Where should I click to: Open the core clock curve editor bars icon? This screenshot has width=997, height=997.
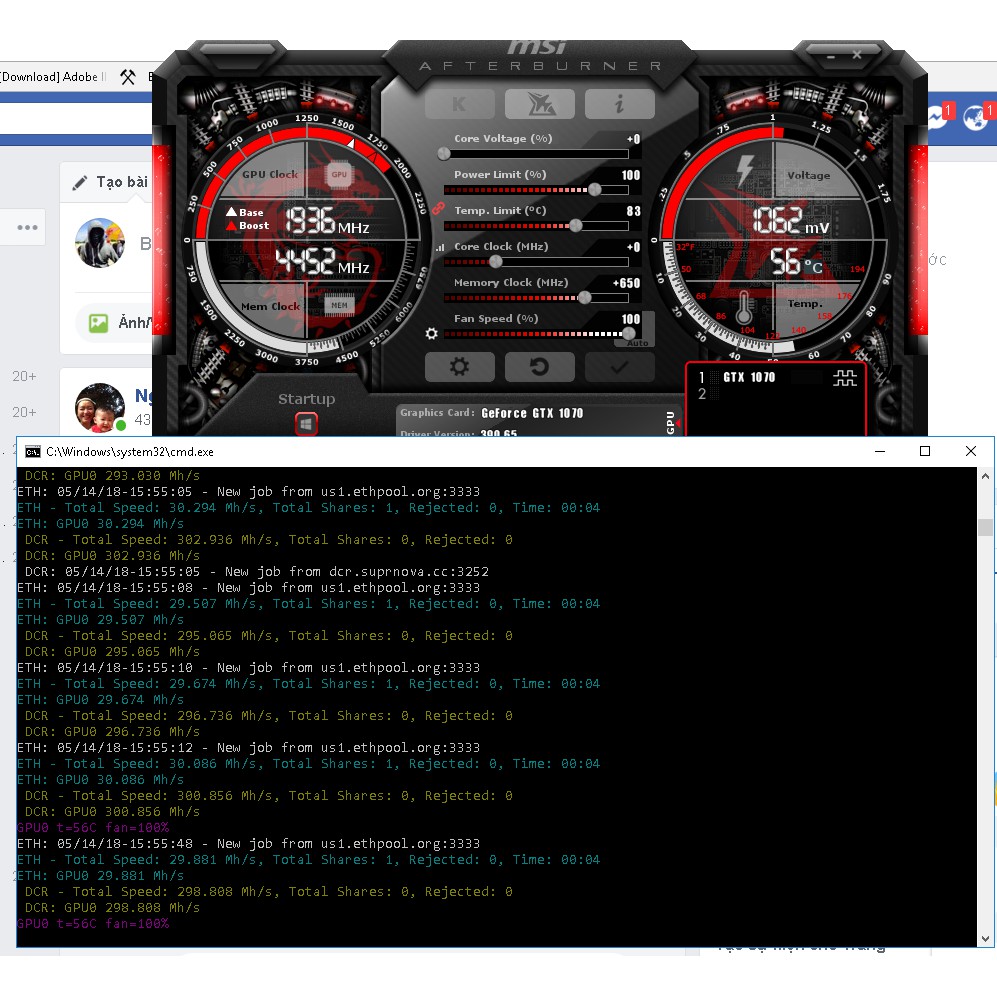tap(438, 247)
